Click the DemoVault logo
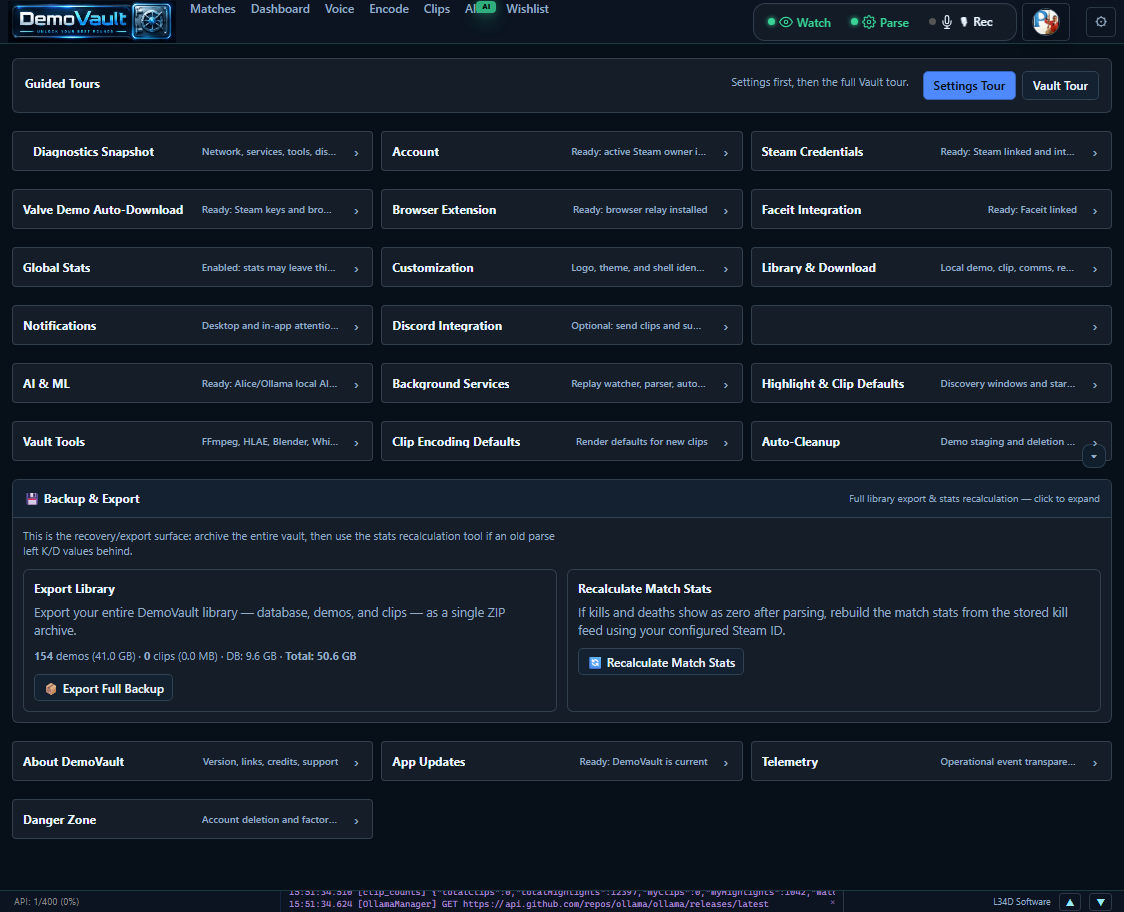This screenshot has height=912, width=1124. pyautogui.click(x=92, y=21)
